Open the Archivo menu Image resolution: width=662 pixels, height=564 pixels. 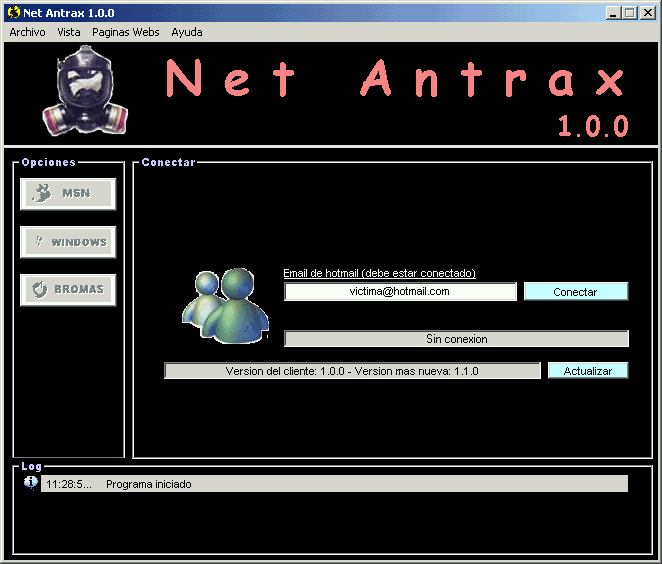(x=27, y=32)
